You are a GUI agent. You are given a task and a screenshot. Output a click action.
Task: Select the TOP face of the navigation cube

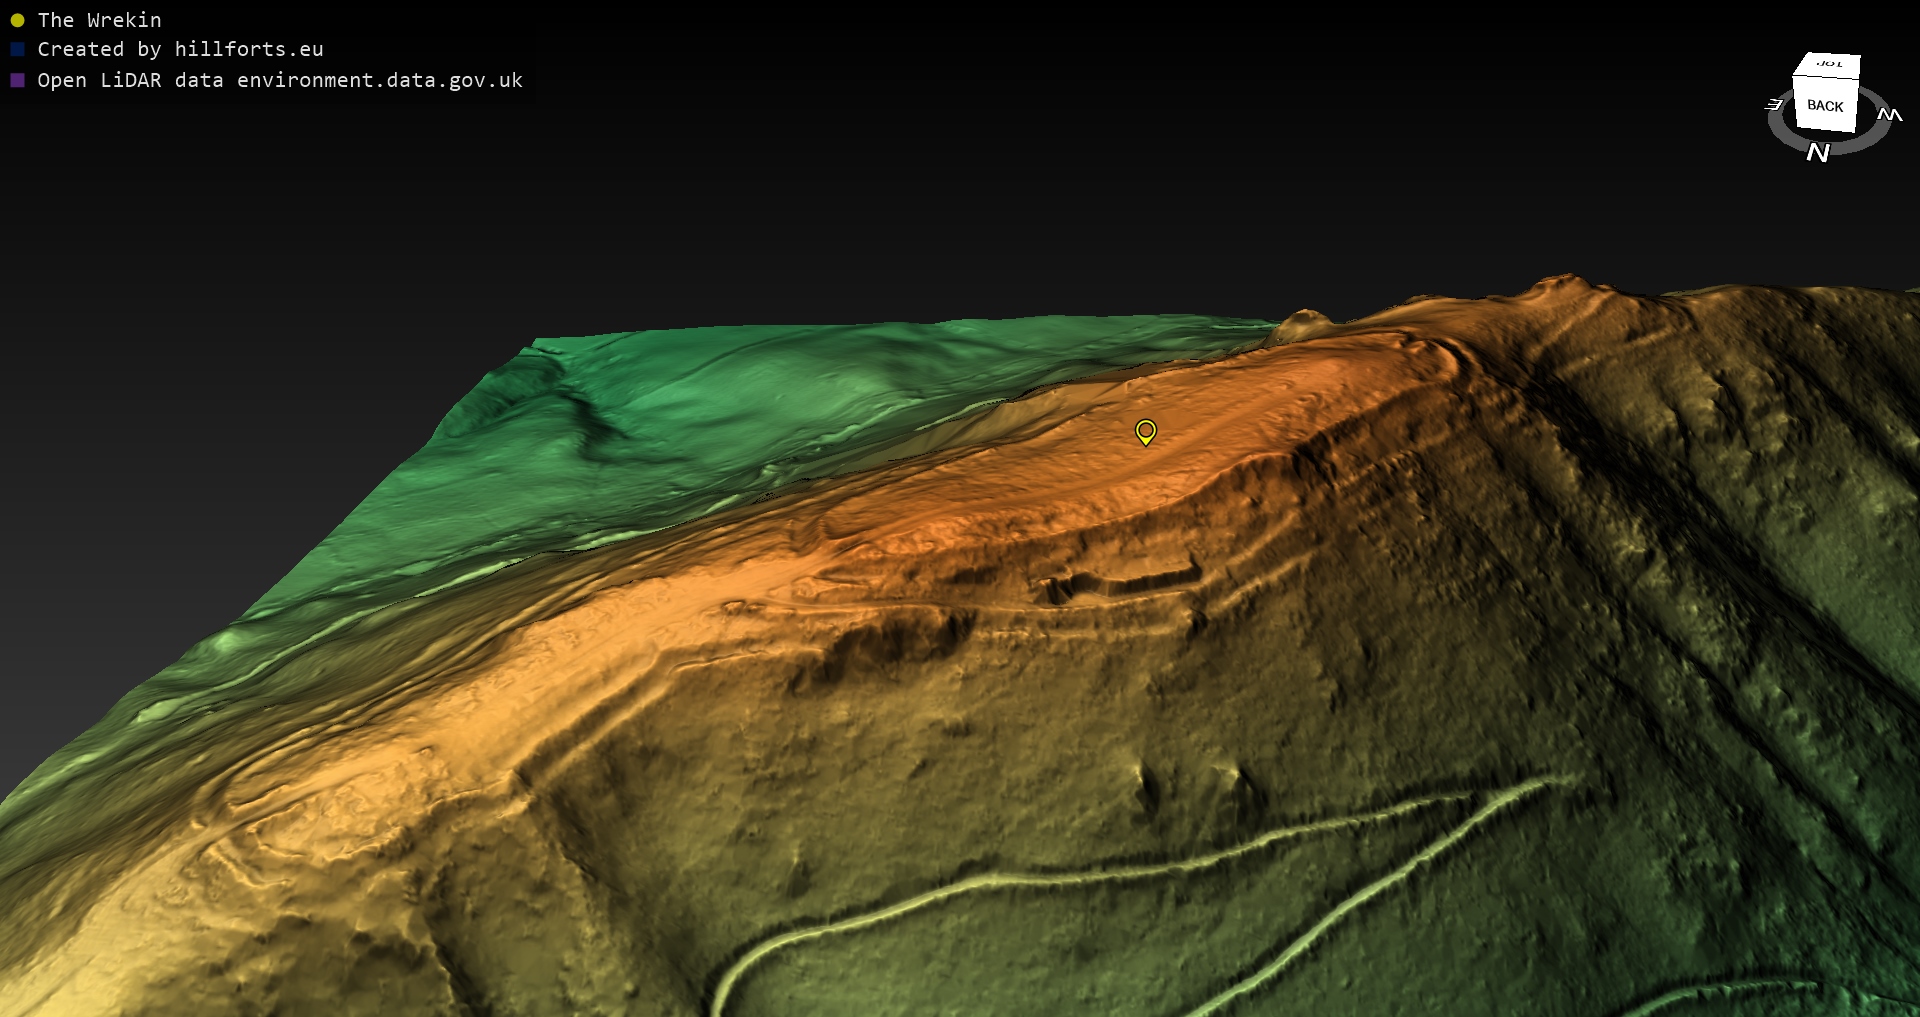(x=1829, y=65)
